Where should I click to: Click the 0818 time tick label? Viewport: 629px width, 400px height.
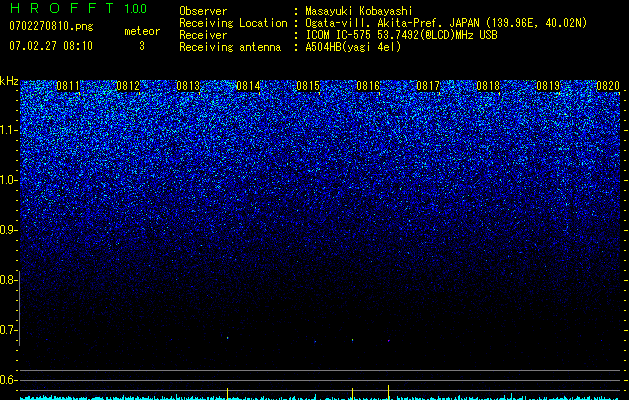(488, 86)
